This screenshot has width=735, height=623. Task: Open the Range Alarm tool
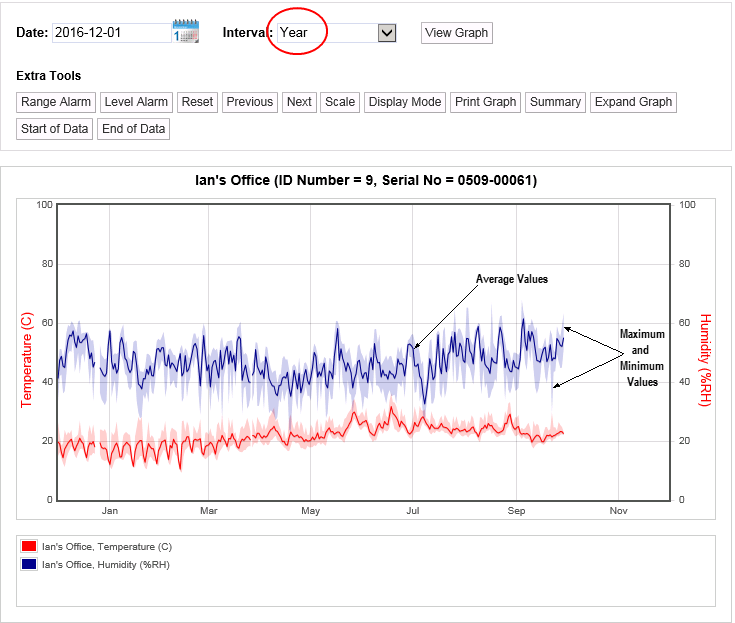click(x=56, y=102)
